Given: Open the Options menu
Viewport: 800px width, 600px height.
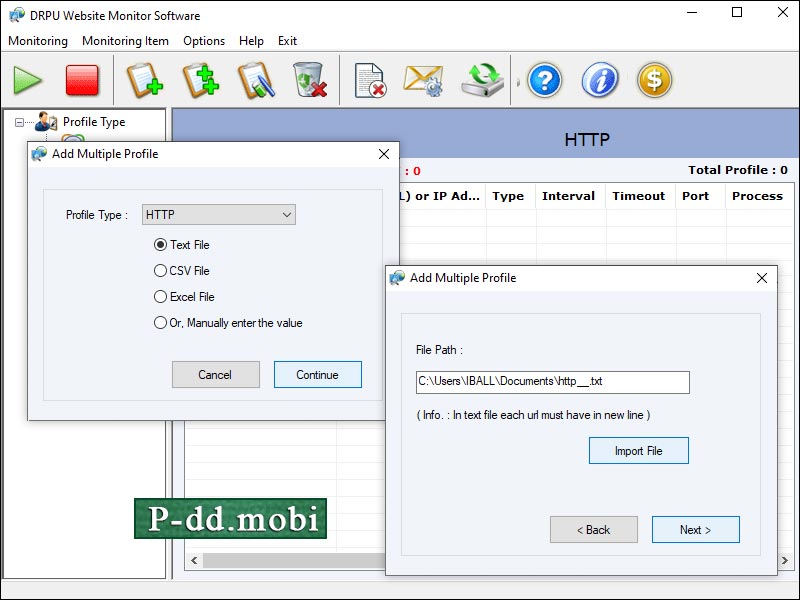Looking at the screenshot, I should (204, 41).
